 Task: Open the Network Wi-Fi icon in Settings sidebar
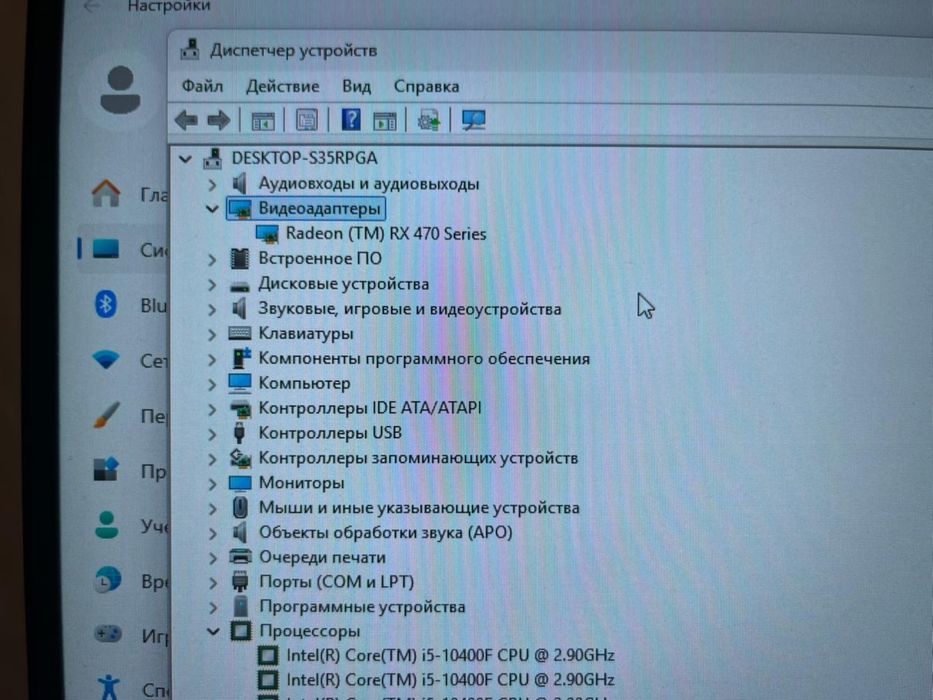106,359
